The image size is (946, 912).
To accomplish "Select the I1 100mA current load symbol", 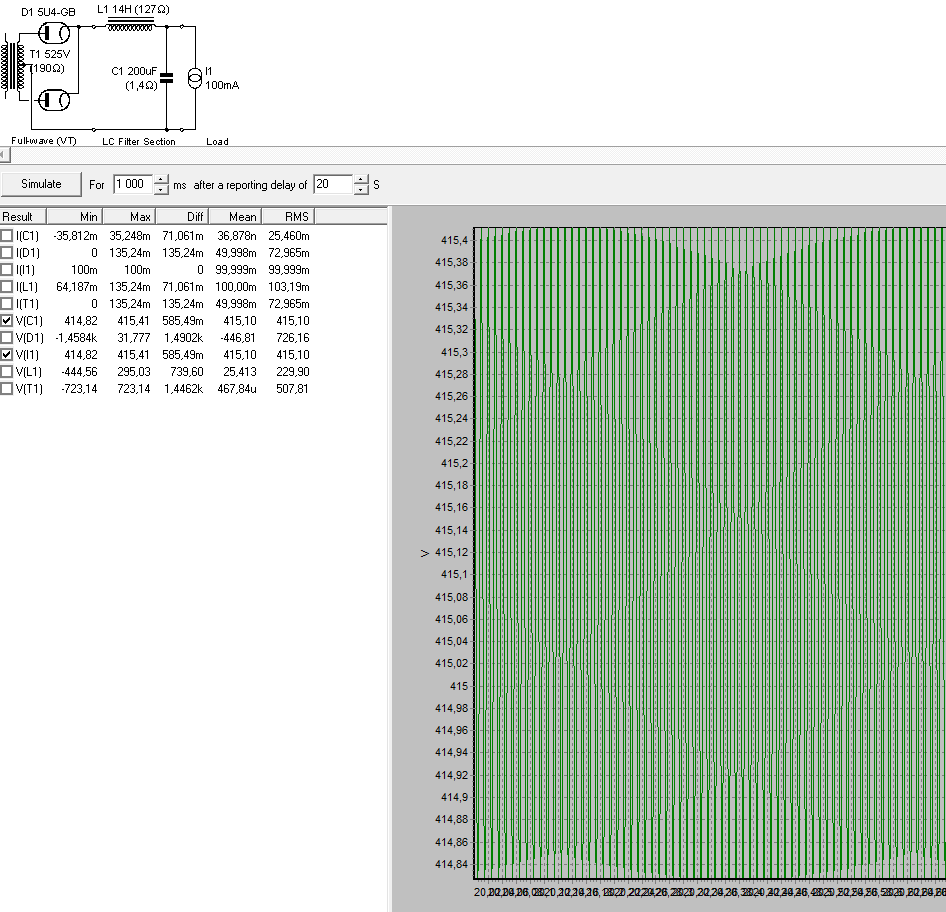I will (x=195, y=78).
